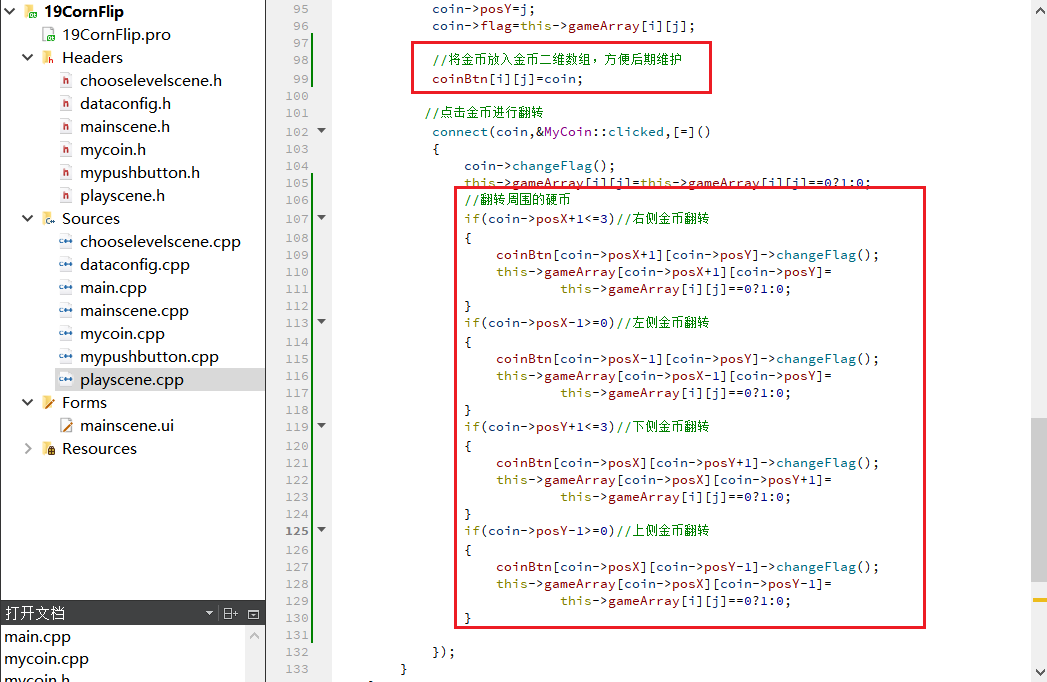Click the ui form icon beside mainscene.ui
This screenshot has height=682, width=1047.
click(66, 425)
